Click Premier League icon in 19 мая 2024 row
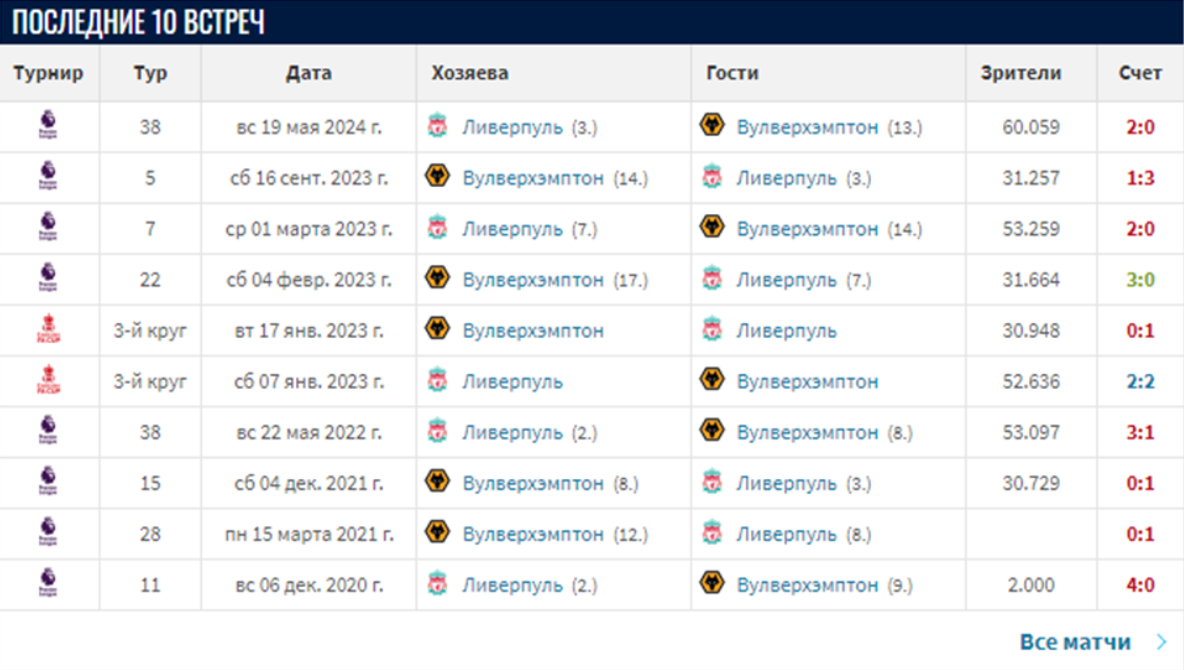 pyautogui.click(x=48, y=126)
